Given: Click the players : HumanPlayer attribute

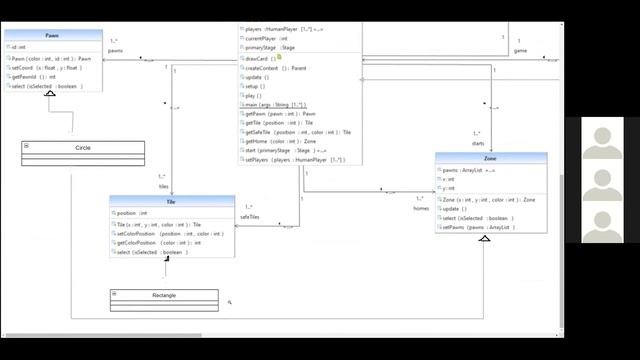Looking at the screenshot, I should pyautogui.click(x=282, y=29).
